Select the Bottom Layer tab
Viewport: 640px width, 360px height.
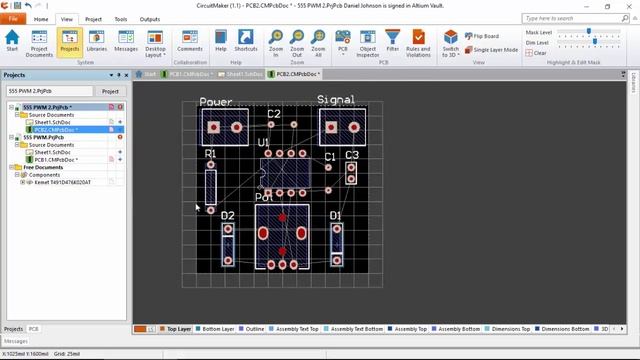pyautogui.click(x=215, y=329)
